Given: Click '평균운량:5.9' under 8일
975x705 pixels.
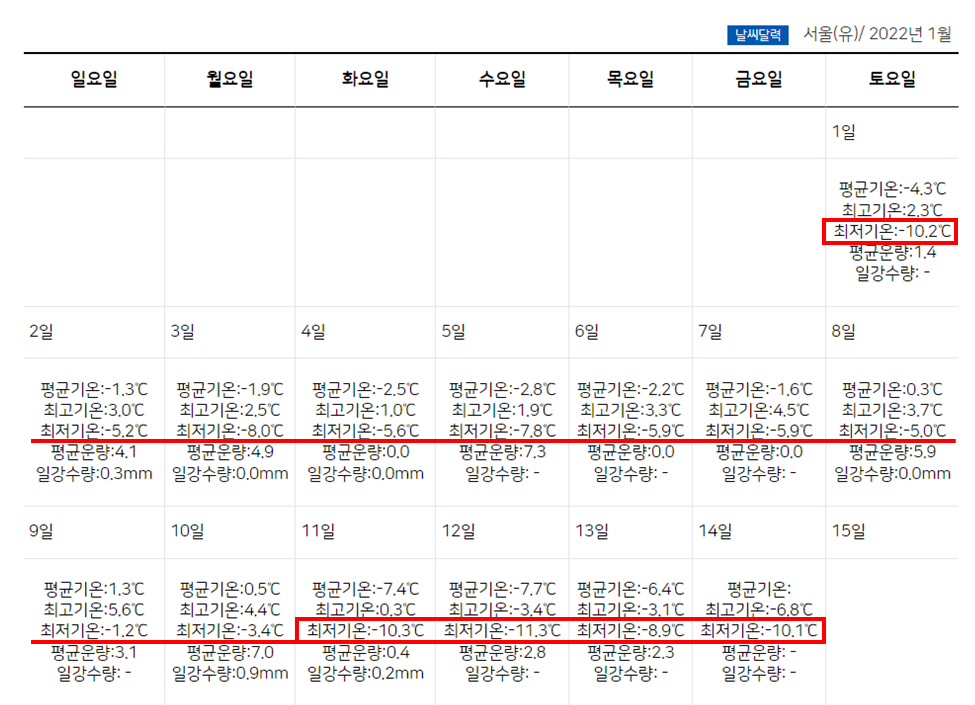Looking at the screenshot, I should (x=892, y=452).
